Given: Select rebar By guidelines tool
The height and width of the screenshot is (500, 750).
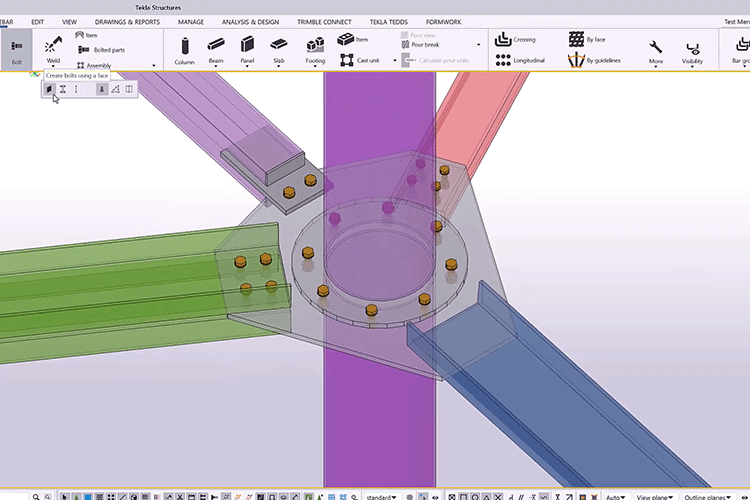Looking at the screenshot, I should (594, 60).
